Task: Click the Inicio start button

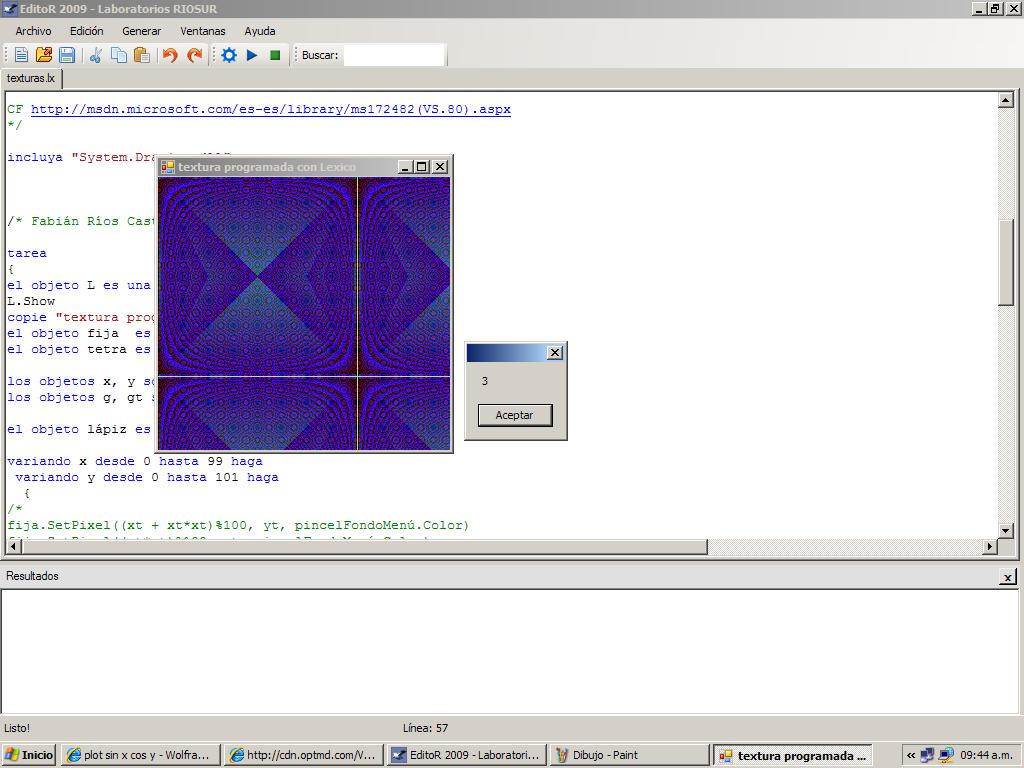Action: [x=29, y=755]
